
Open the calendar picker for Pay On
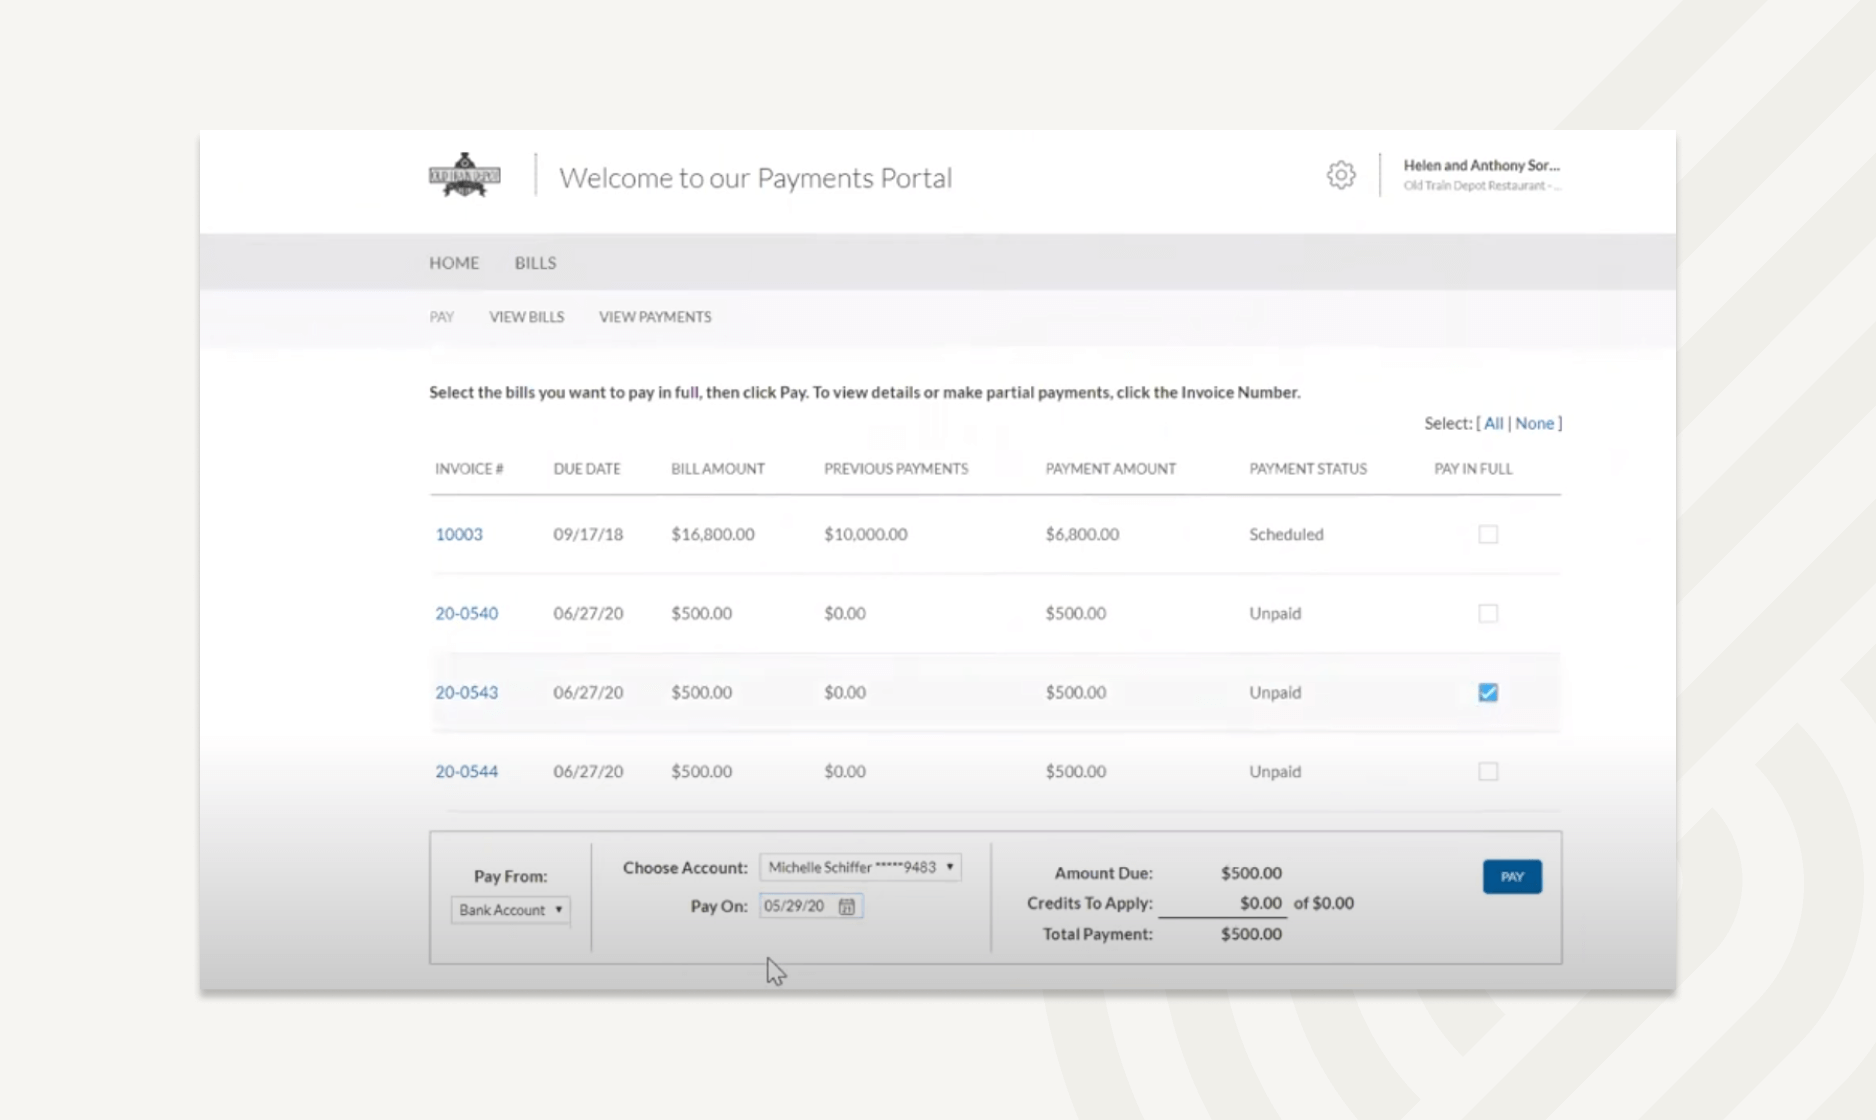(x=847, y=906)
